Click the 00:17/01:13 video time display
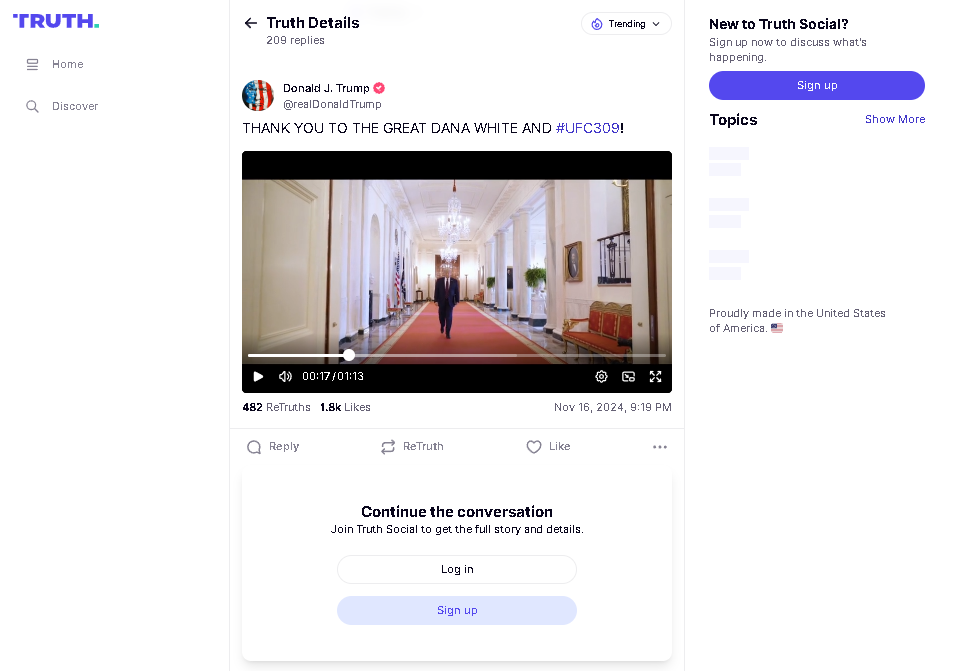This screenshot has width=968, height=671. click(333, 377)
